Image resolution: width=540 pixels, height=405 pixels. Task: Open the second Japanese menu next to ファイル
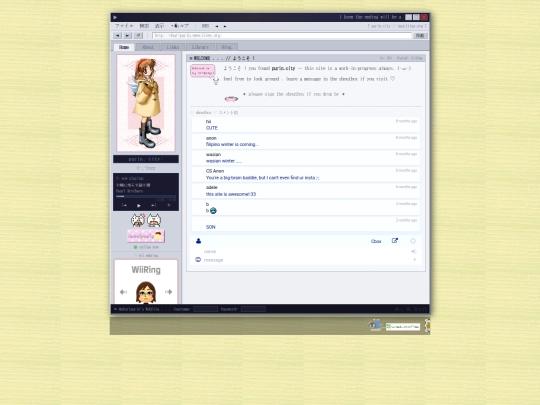[x=144, y=26]
